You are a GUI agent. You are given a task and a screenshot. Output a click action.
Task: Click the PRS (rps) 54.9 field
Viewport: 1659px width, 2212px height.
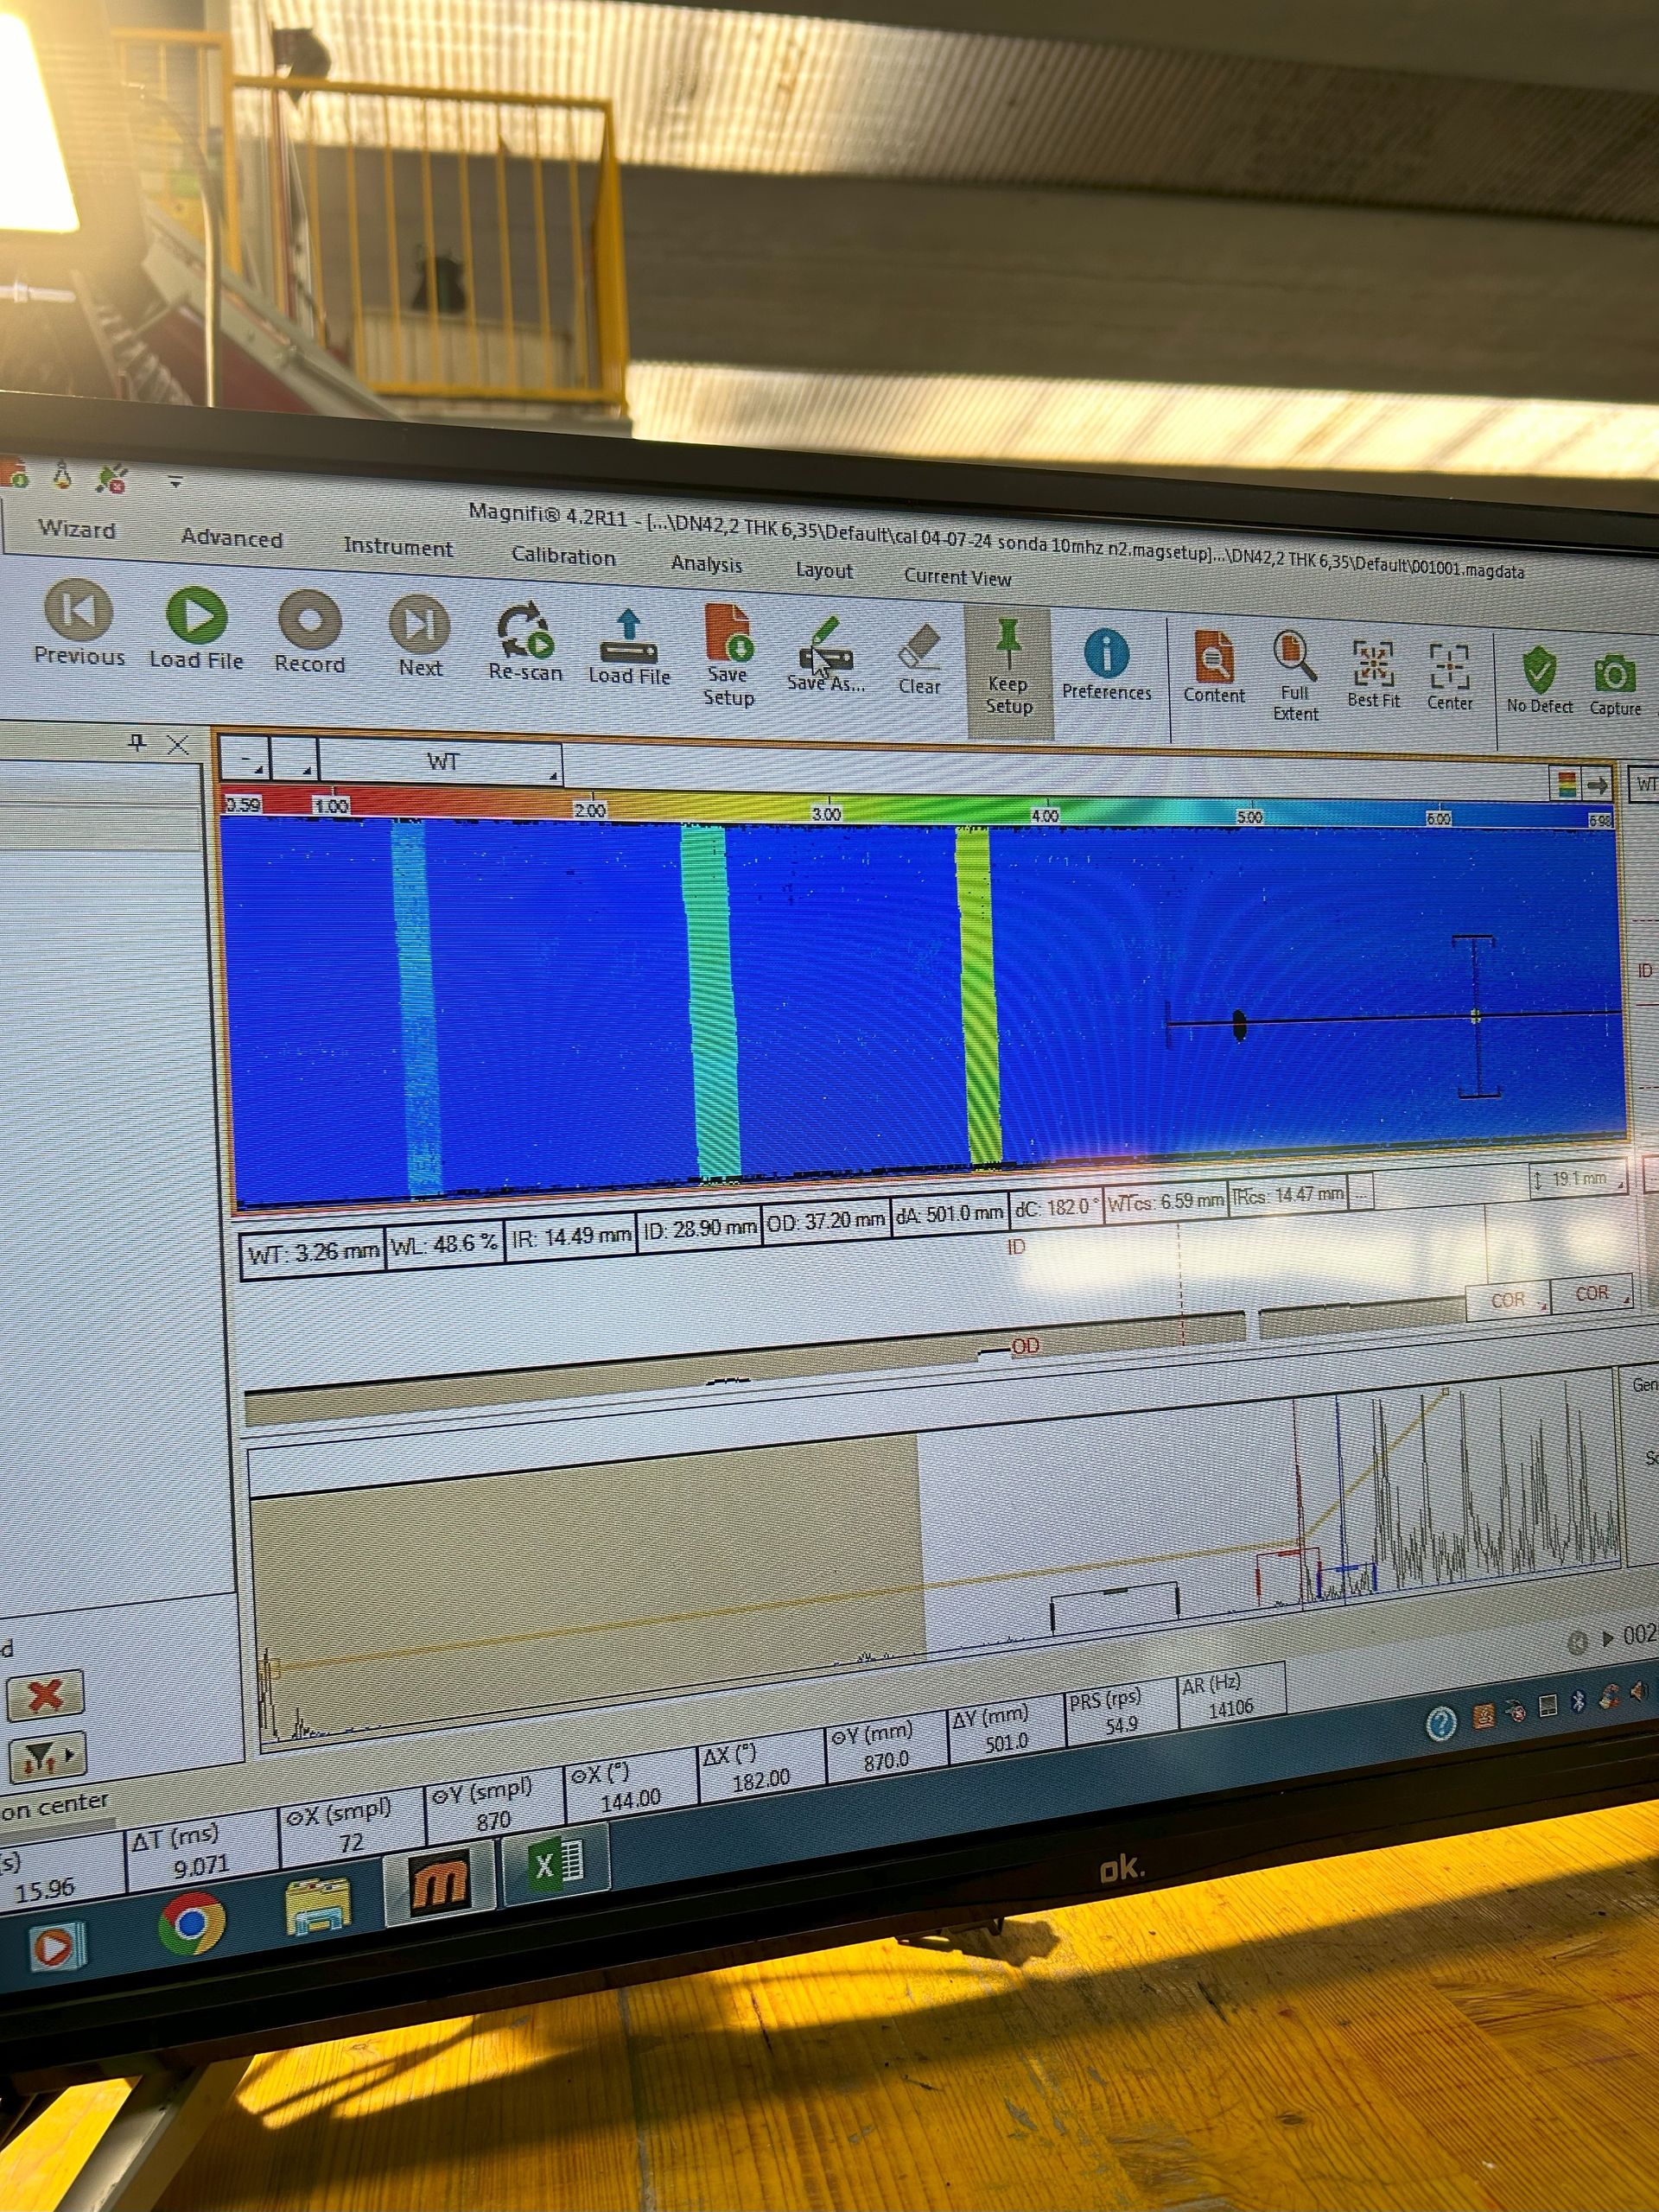(x=1119, y=1713)
